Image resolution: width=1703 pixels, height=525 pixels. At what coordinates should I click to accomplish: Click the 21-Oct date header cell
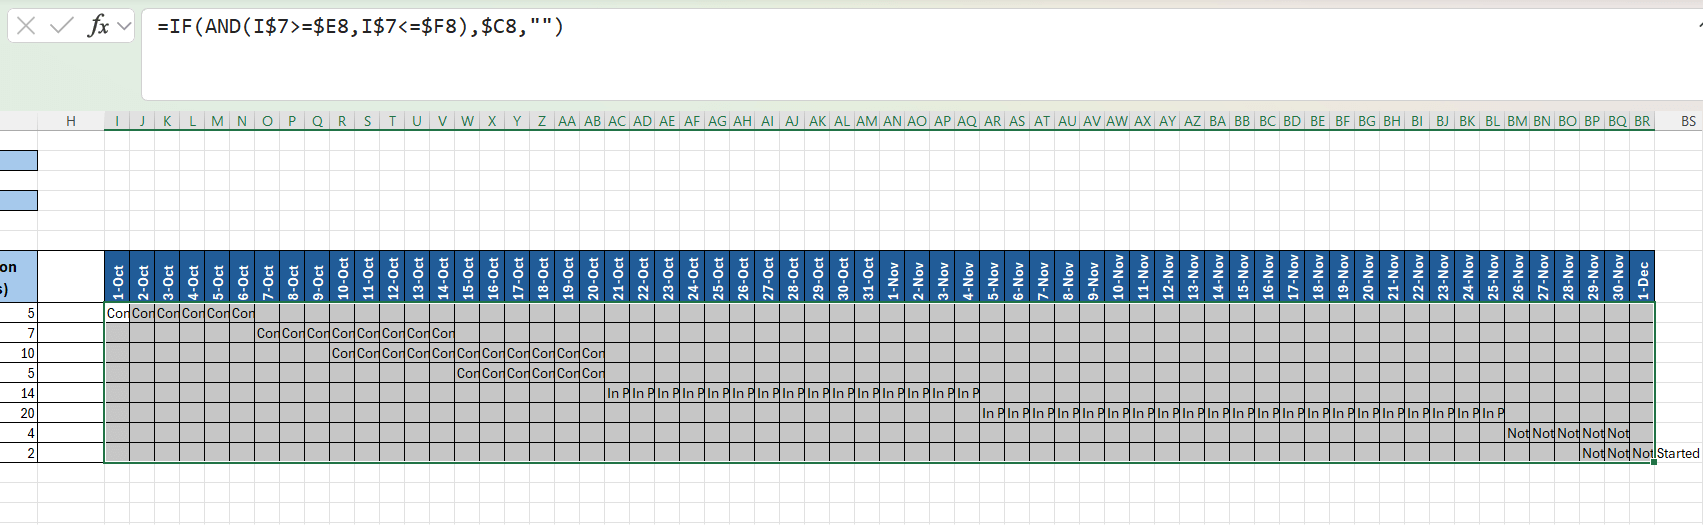point(617,277)
